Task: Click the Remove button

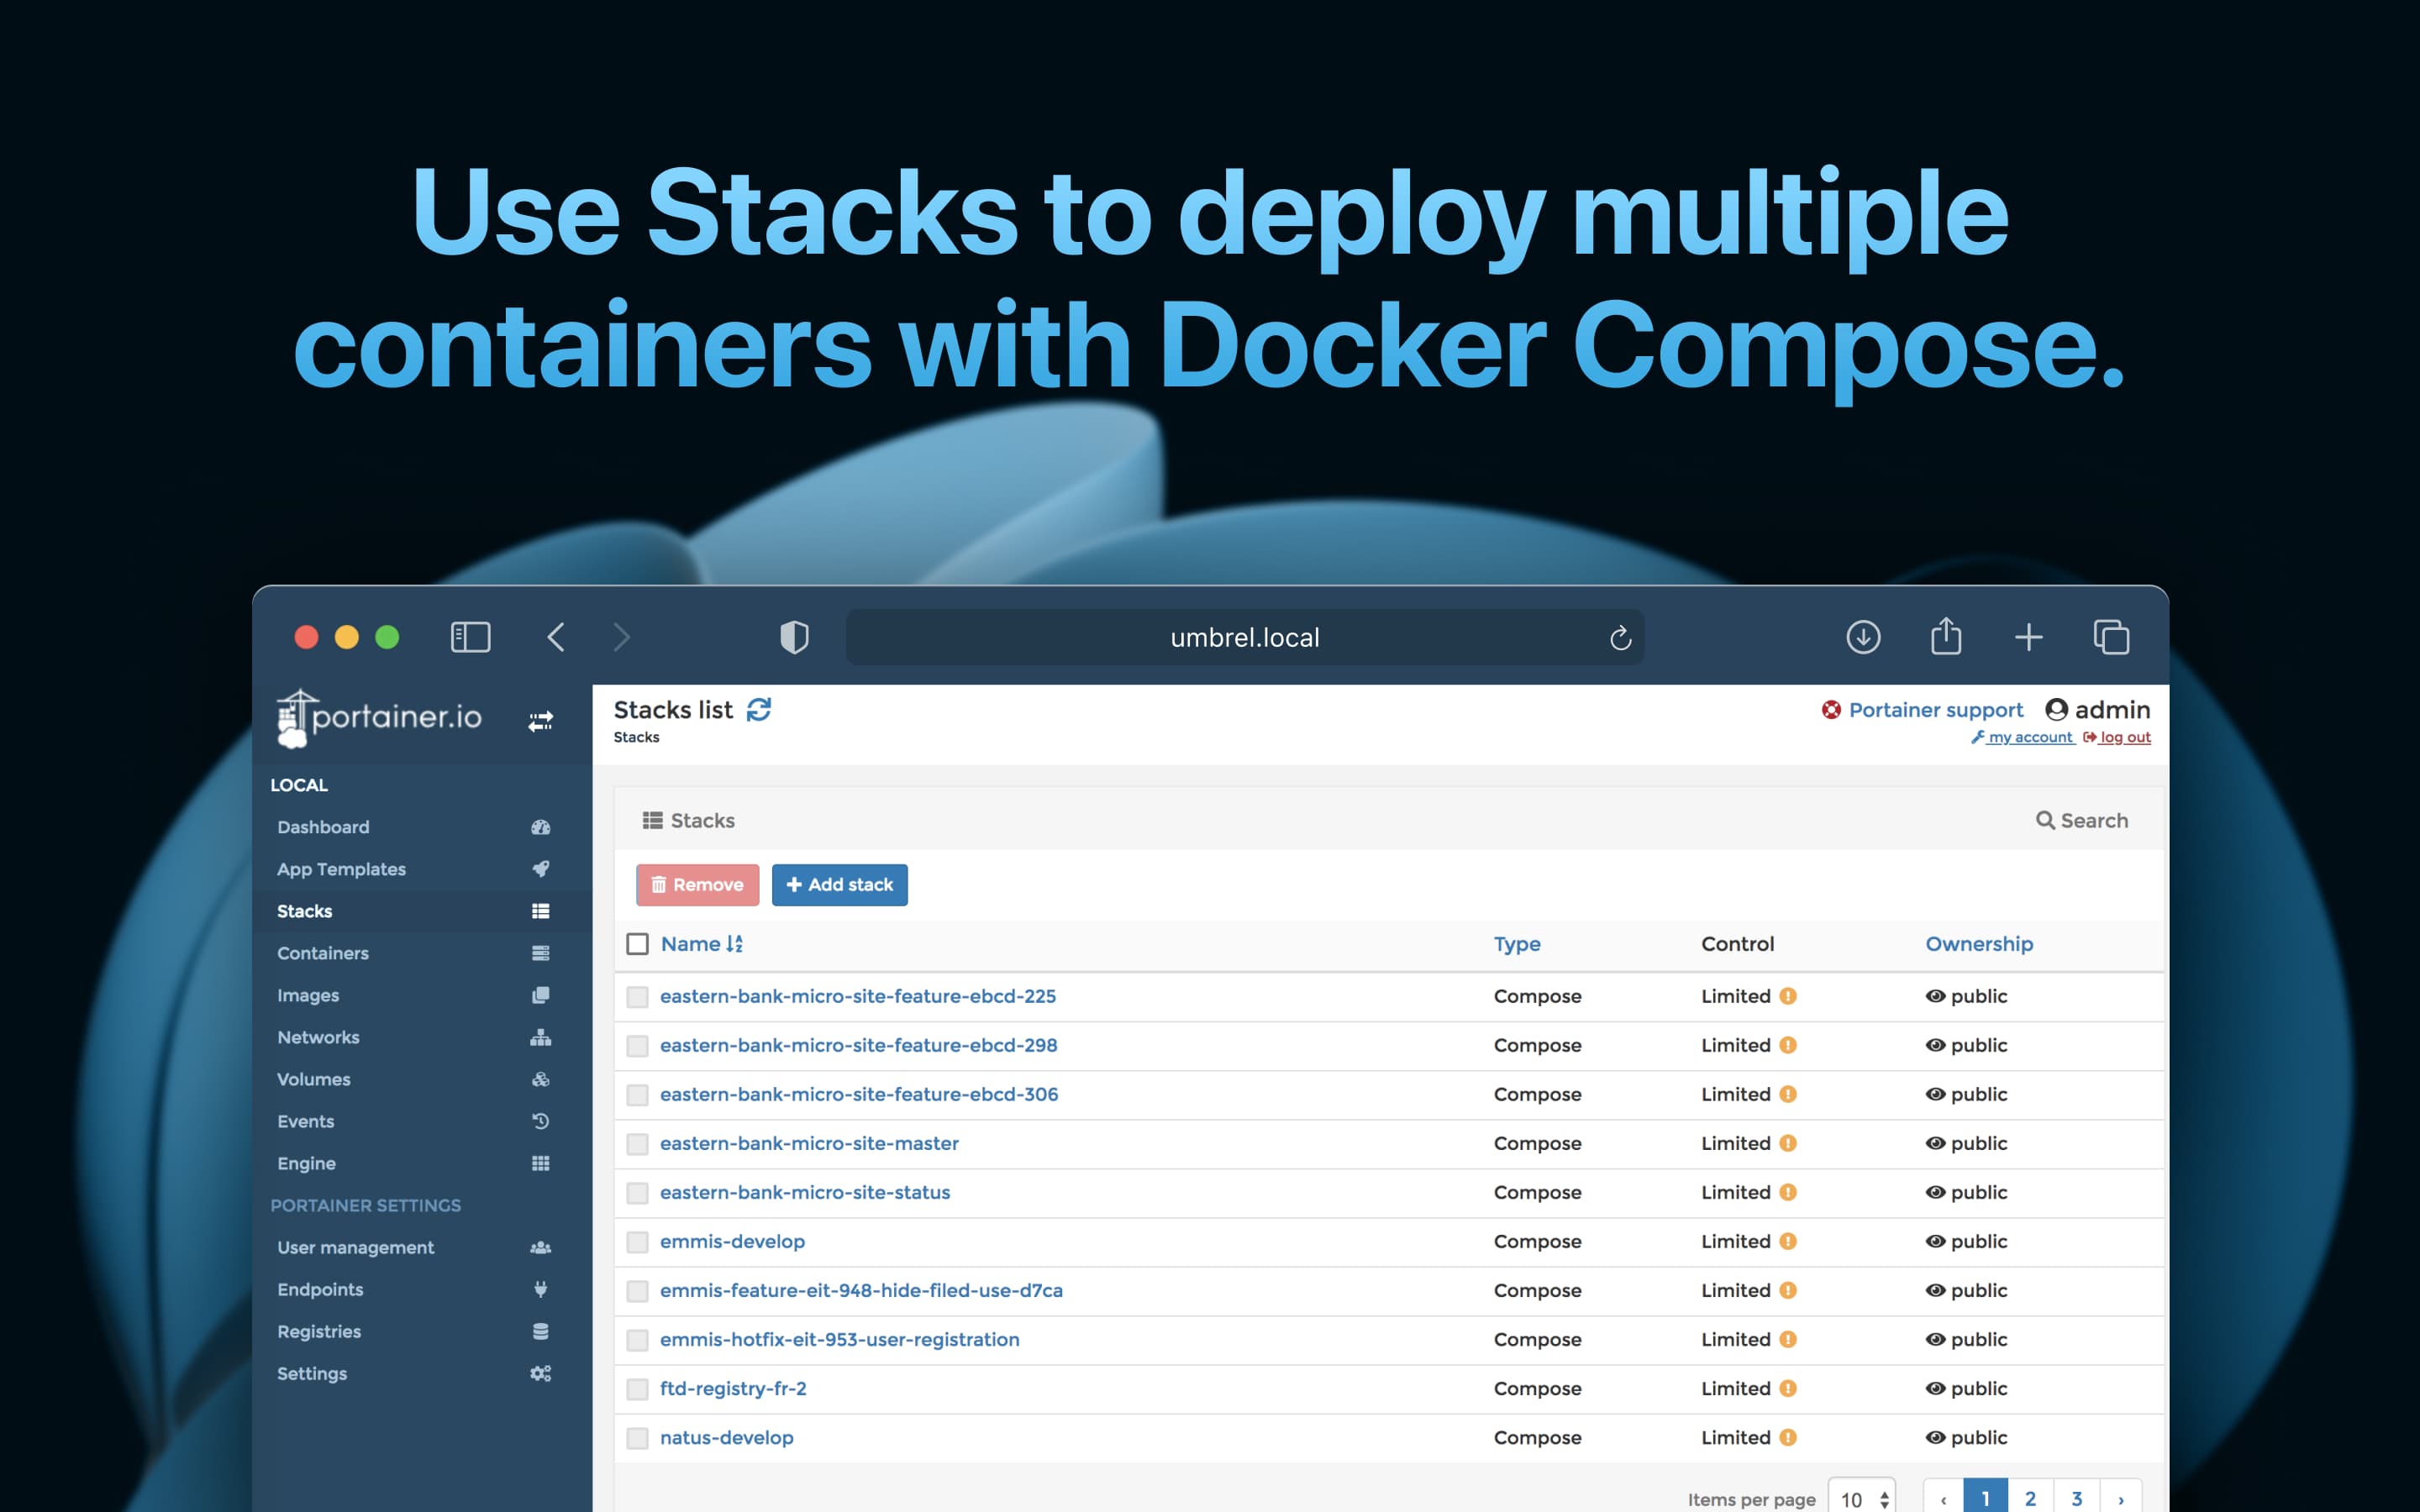Action: [695, 883]
